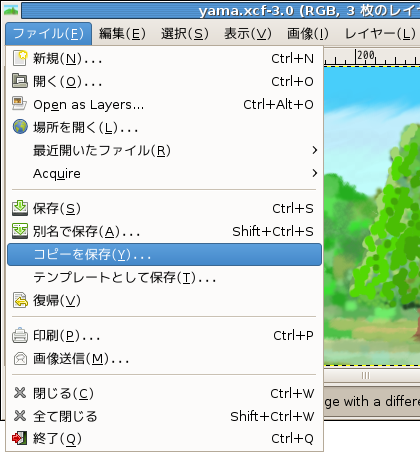This screenshot has height=452, width=420.
Task: Expand the 最近開いたファイル(R) submenu arrow
Action: click(x=314, y=150)
